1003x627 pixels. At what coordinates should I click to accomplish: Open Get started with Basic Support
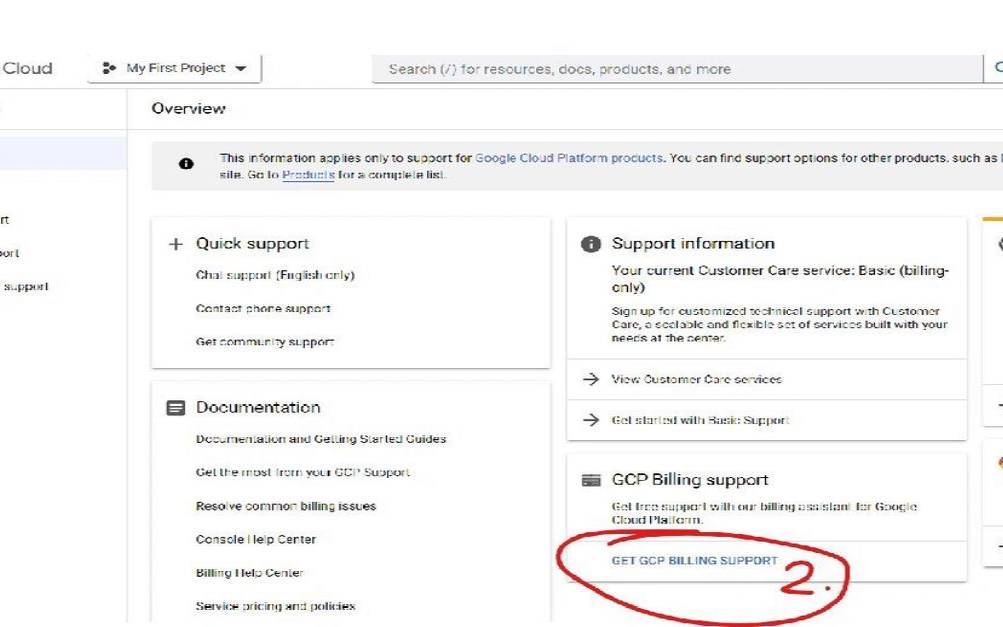(x=700, y=420)
